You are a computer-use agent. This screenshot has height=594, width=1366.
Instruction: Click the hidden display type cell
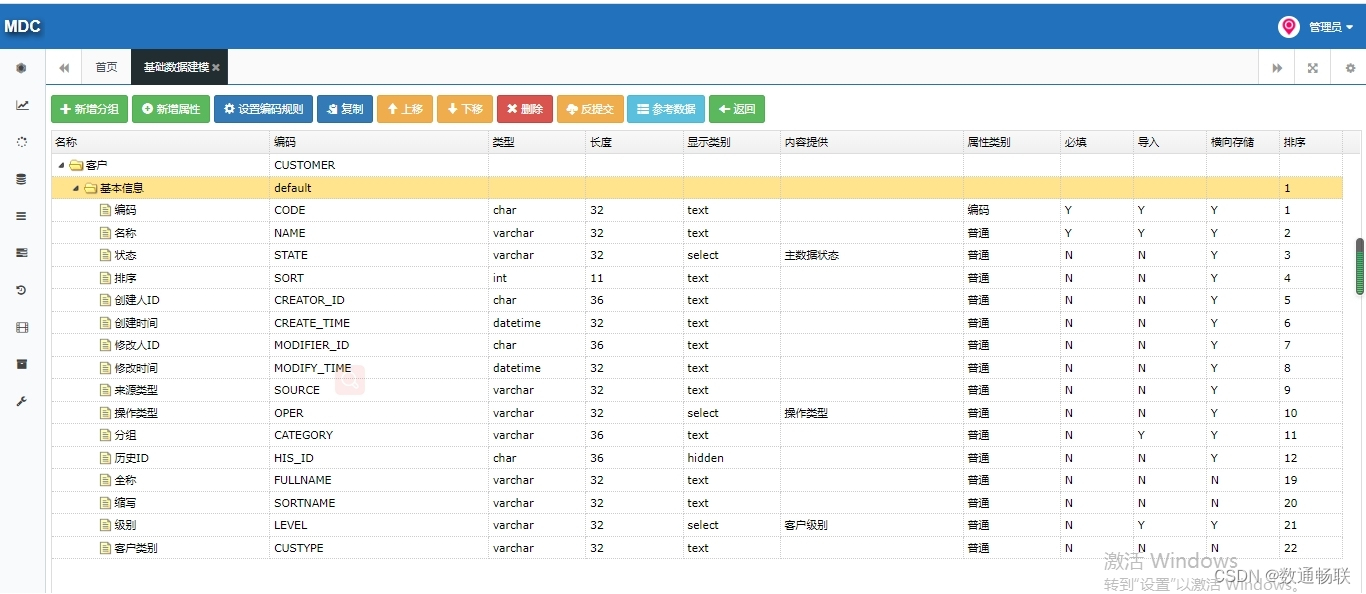click(x=732, y=458)
